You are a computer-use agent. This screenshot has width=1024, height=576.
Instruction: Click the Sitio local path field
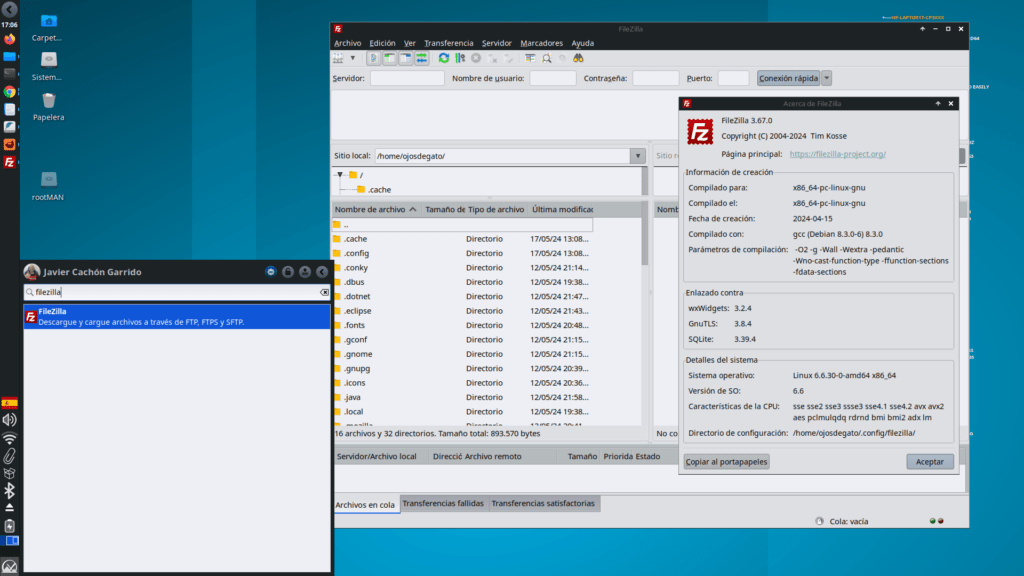pyautogui.click(x=502, y=156)
